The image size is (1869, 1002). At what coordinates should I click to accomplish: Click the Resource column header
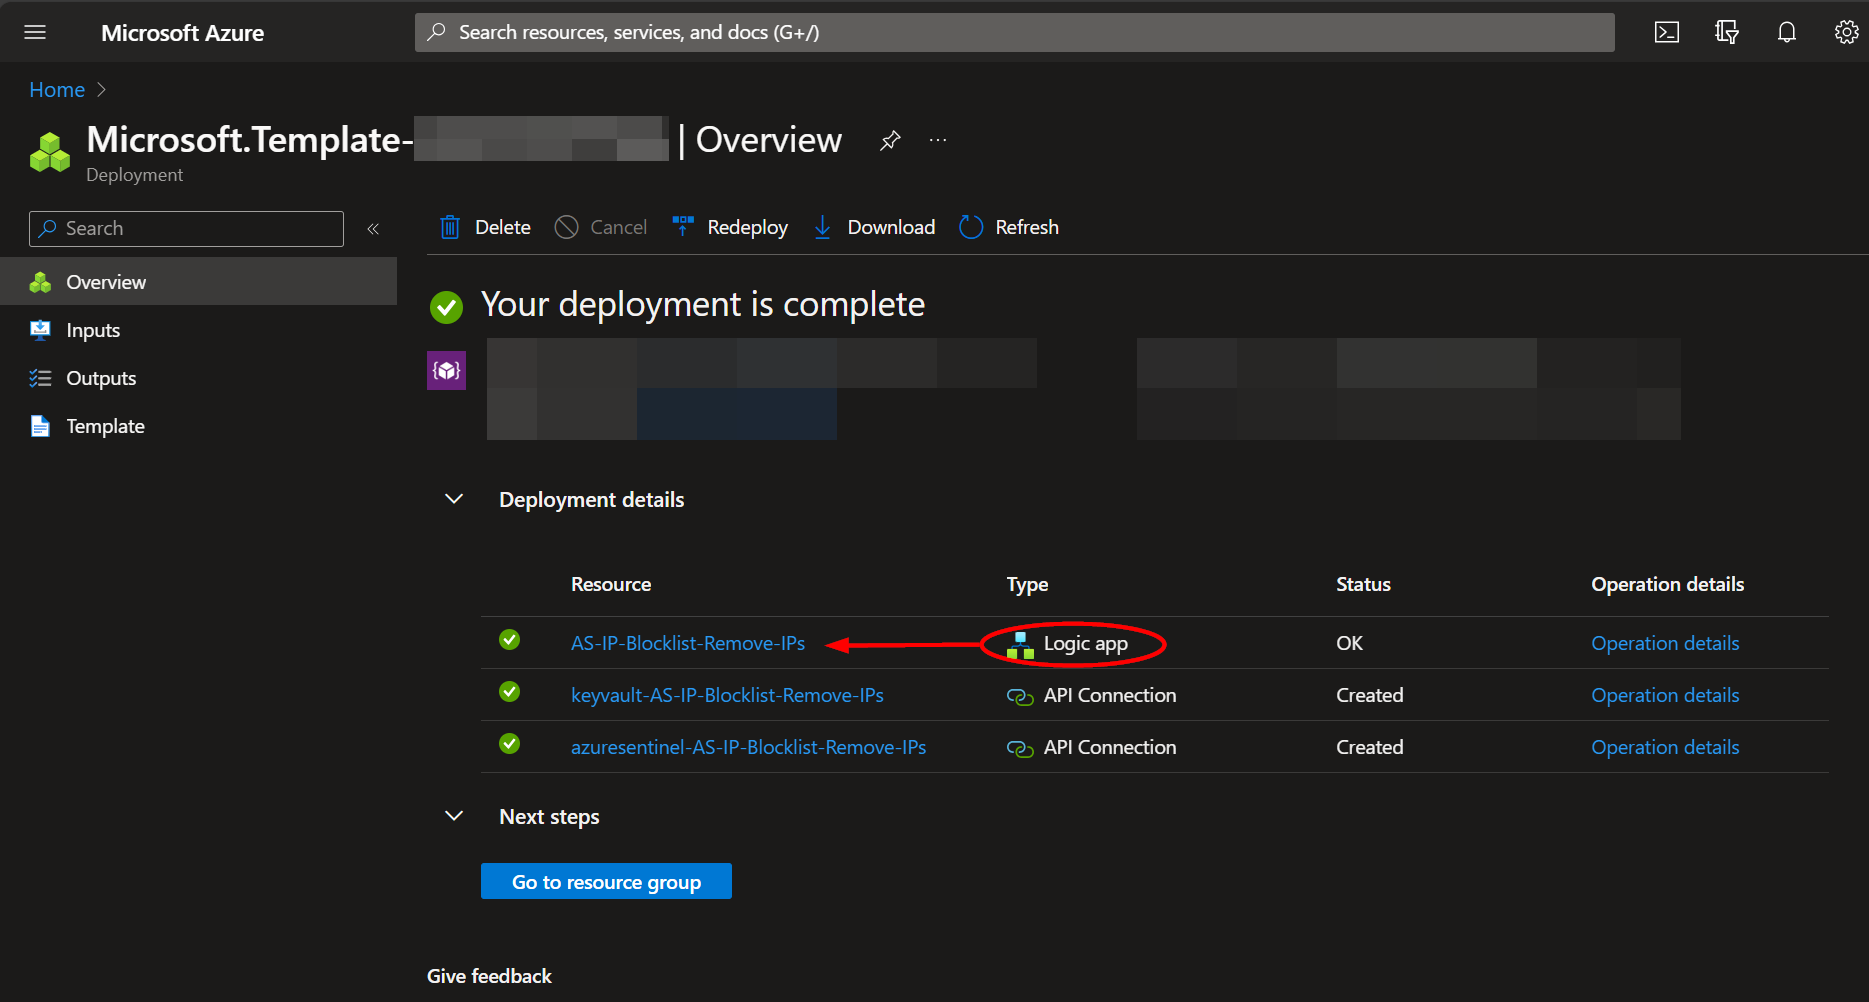click(611, 584)
